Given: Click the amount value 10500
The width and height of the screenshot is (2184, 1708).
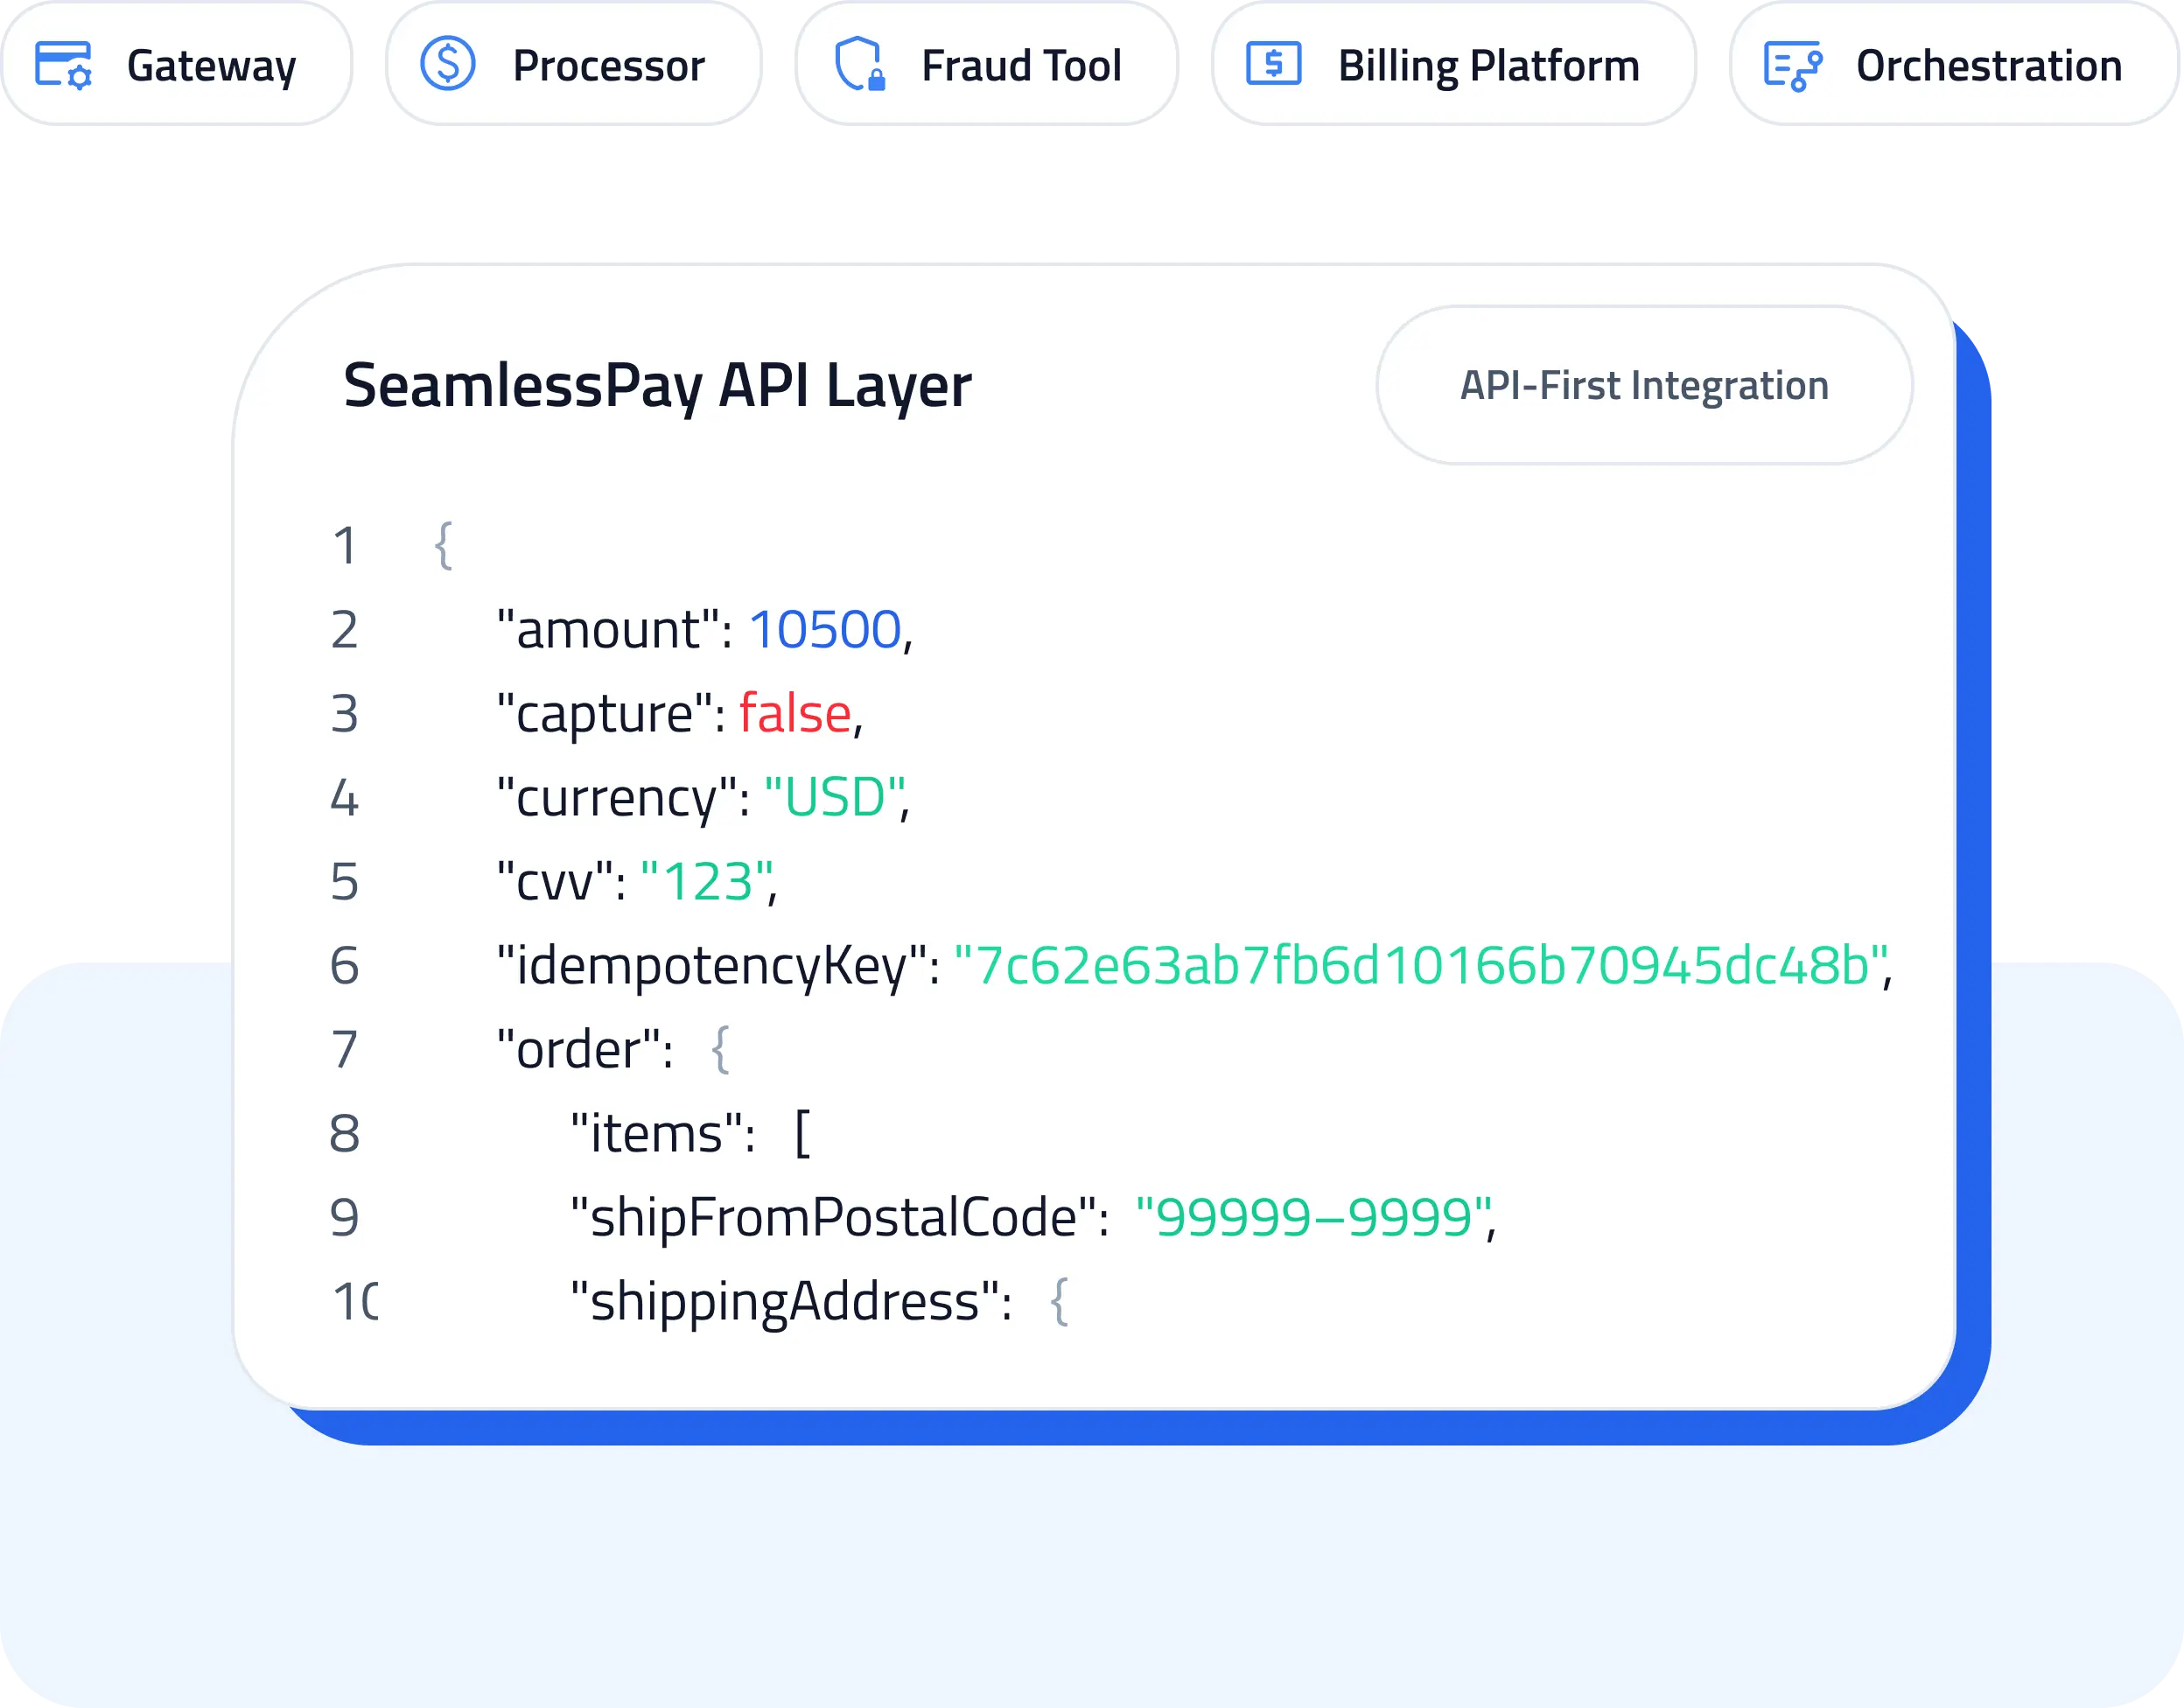Looking at the screenshot, I should [x=825, y=630].
